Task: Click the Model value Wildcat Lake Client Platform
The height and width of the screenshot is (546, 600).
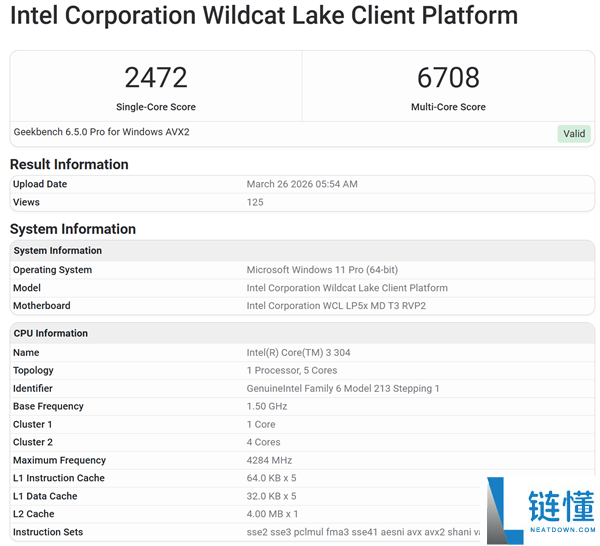Action: [347, 288]
